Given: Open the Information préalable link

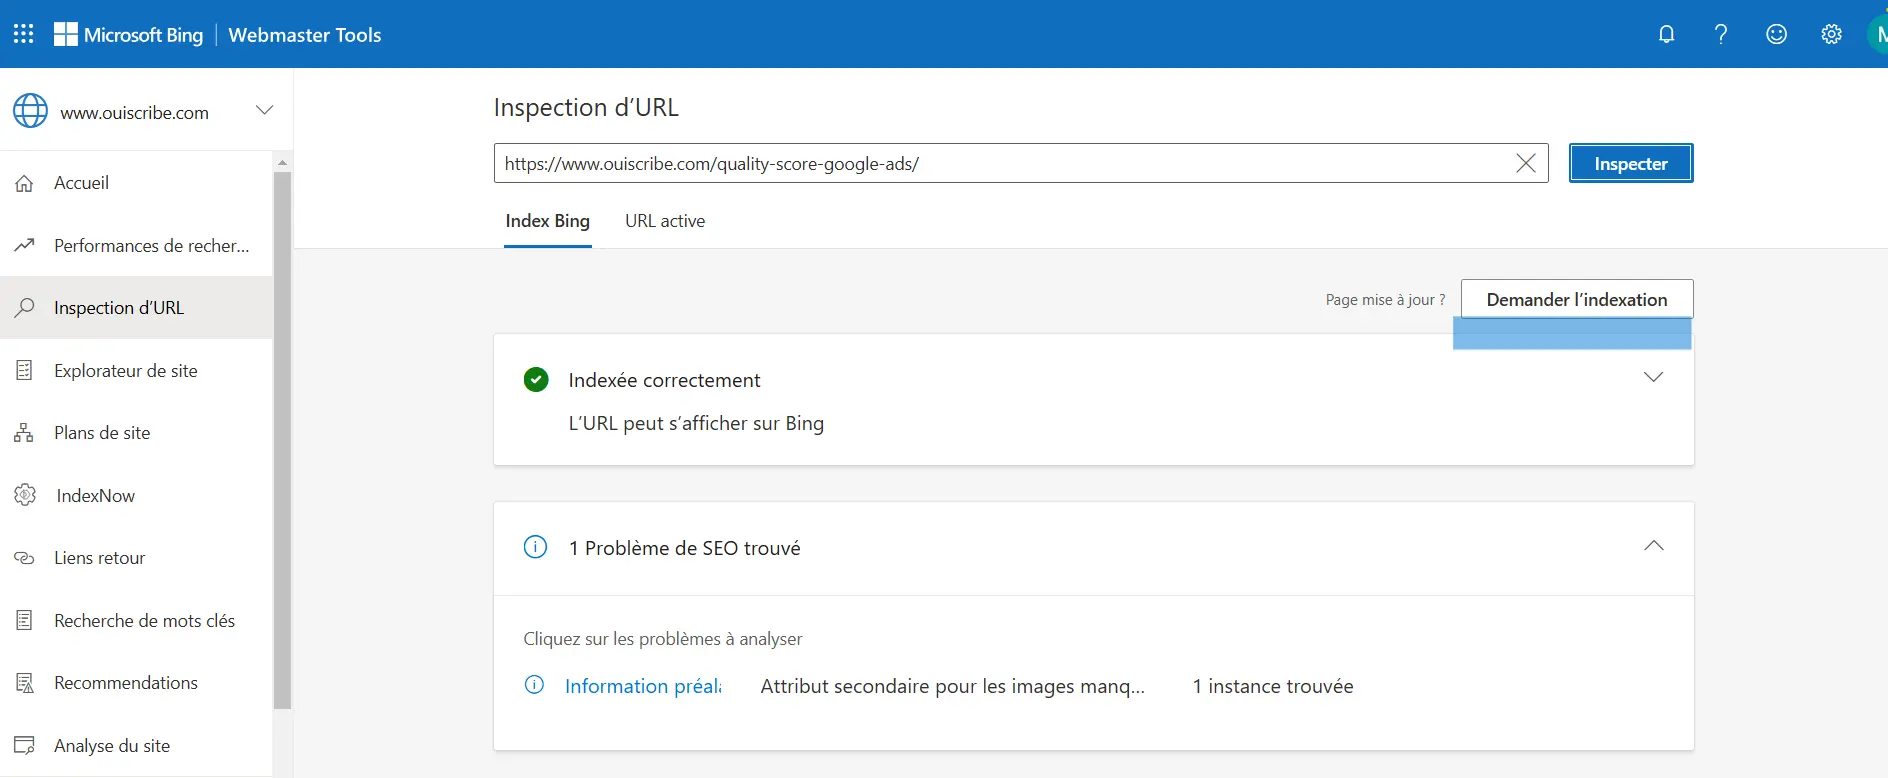Looking at the screenshot, I should 643,686.
